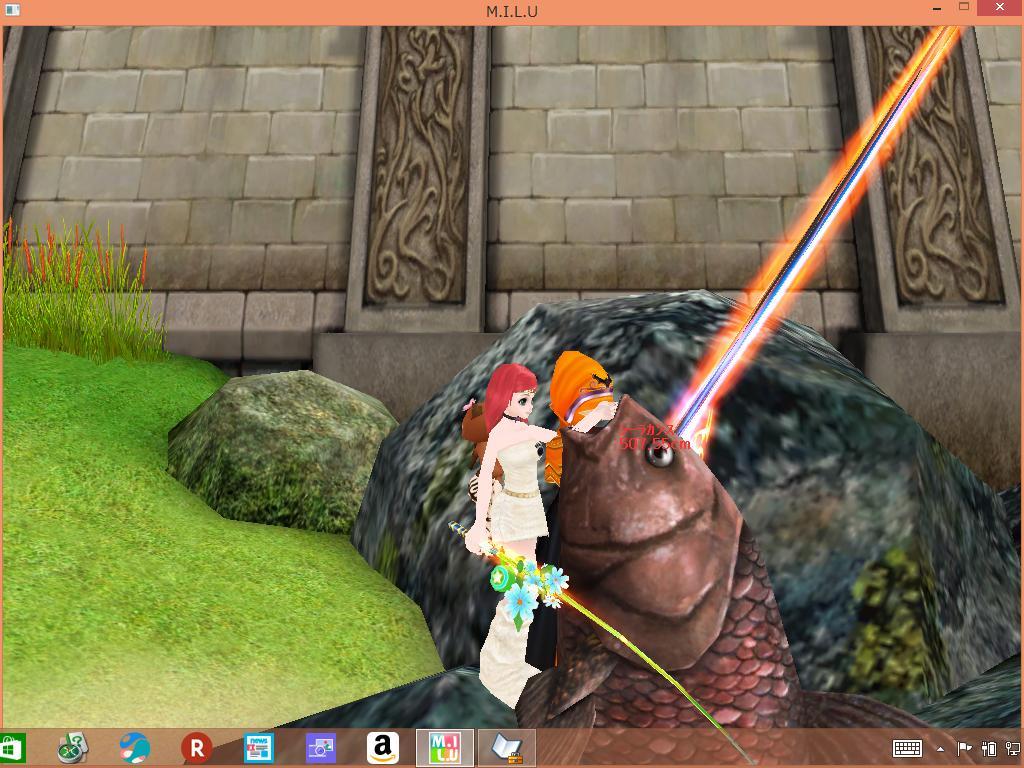Open the touch keyboard from the tray
1024x768 pixels.
pos(907,748)
